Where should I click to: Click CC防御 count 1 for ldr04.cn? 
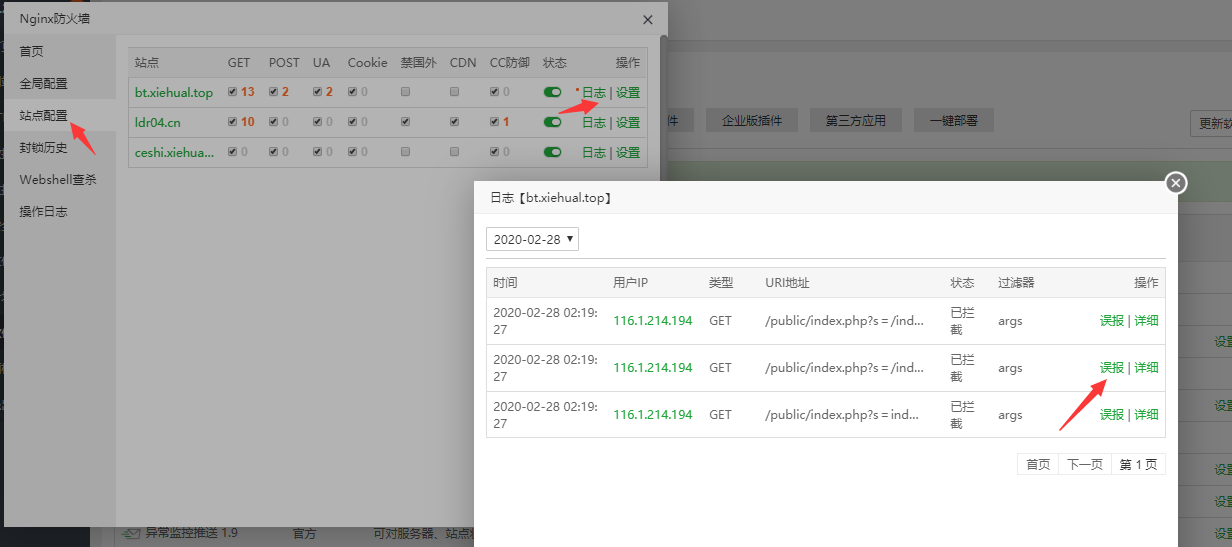[x=506, y=122]
